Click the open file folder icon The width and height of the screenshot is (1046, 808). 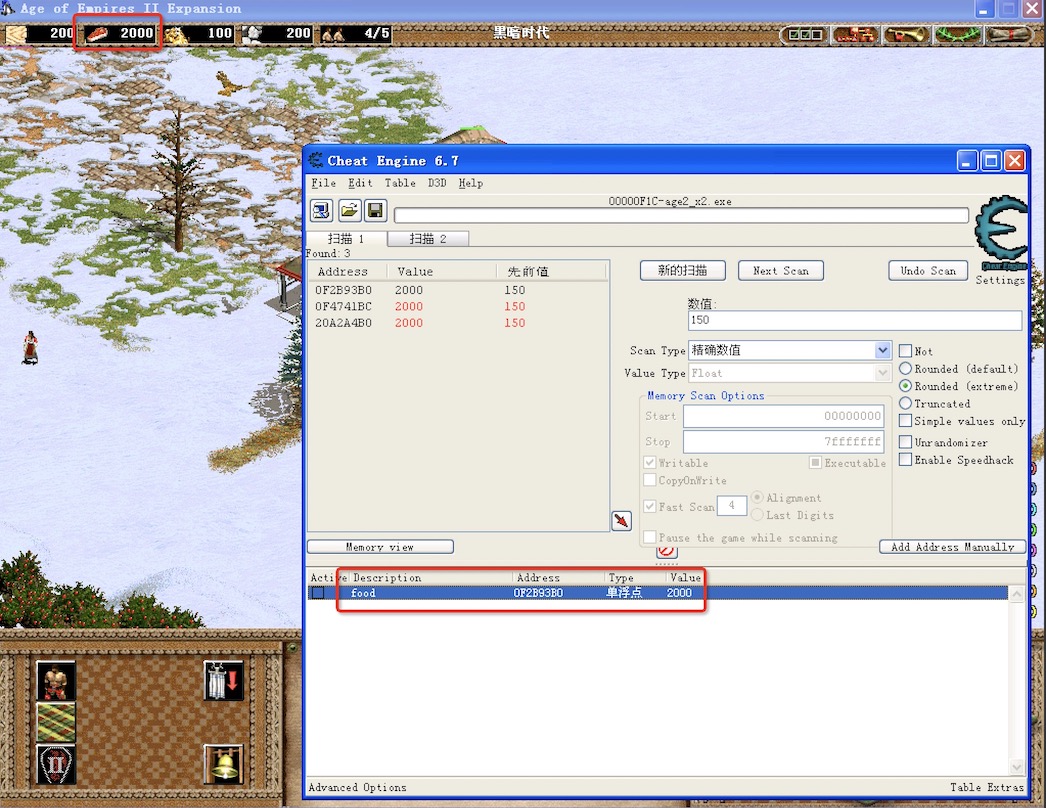(x=349, y=211)
